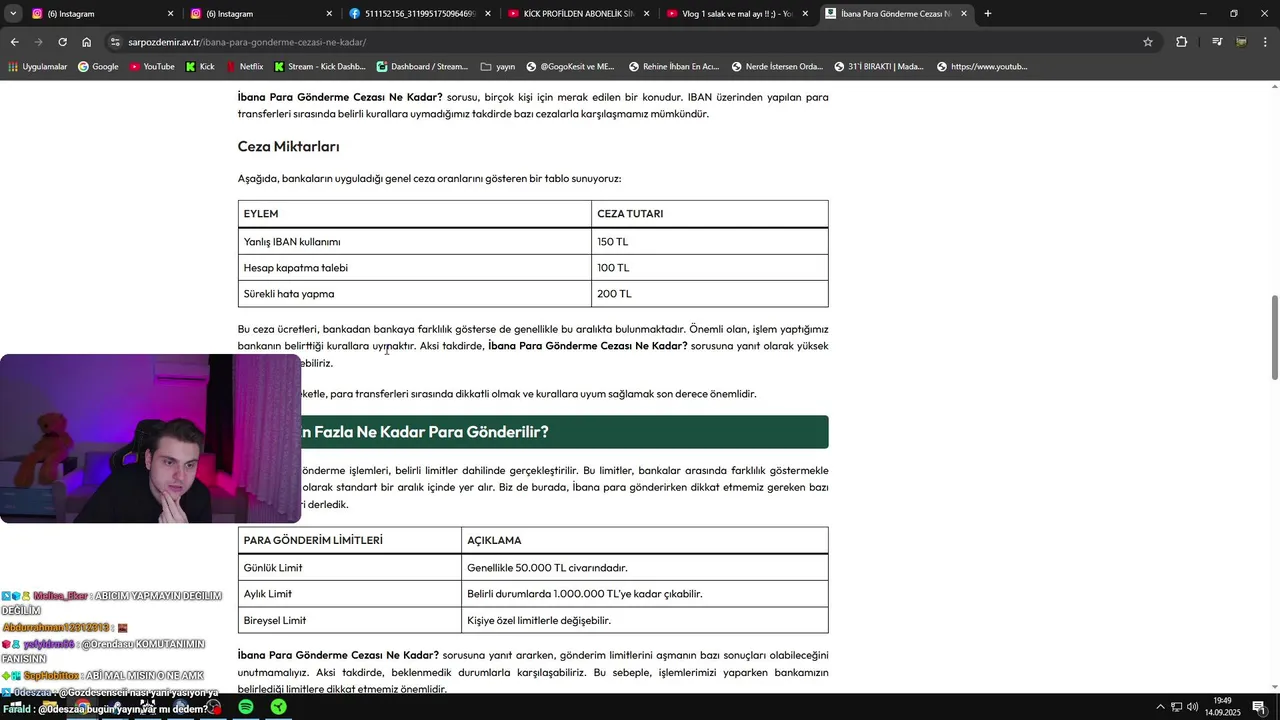The height and width of the screenshot is (720, 1280).
Task: Open the Netflix bookmark
Action: click(x=245, y=67)
